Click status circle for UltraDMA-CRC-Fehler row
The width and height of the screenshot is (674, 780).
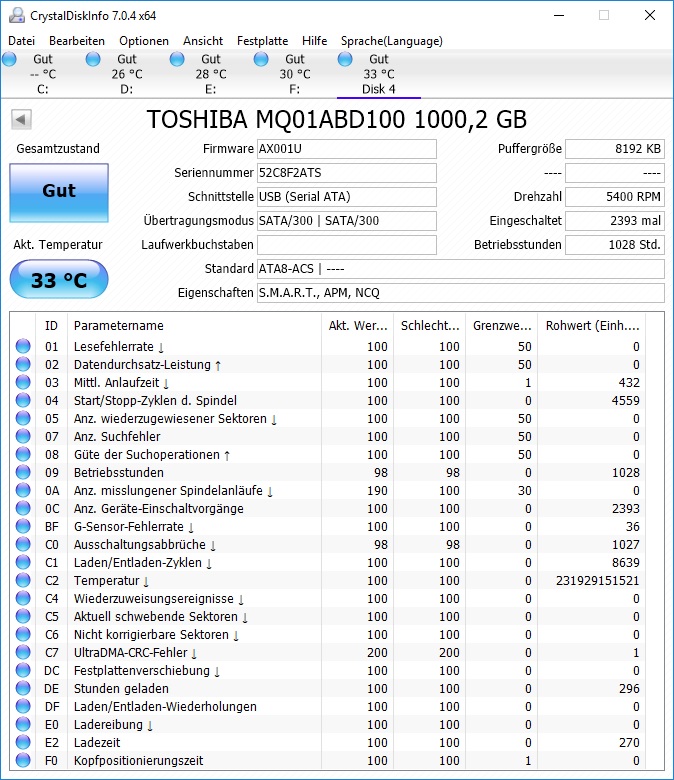click(x=23, y=652)
